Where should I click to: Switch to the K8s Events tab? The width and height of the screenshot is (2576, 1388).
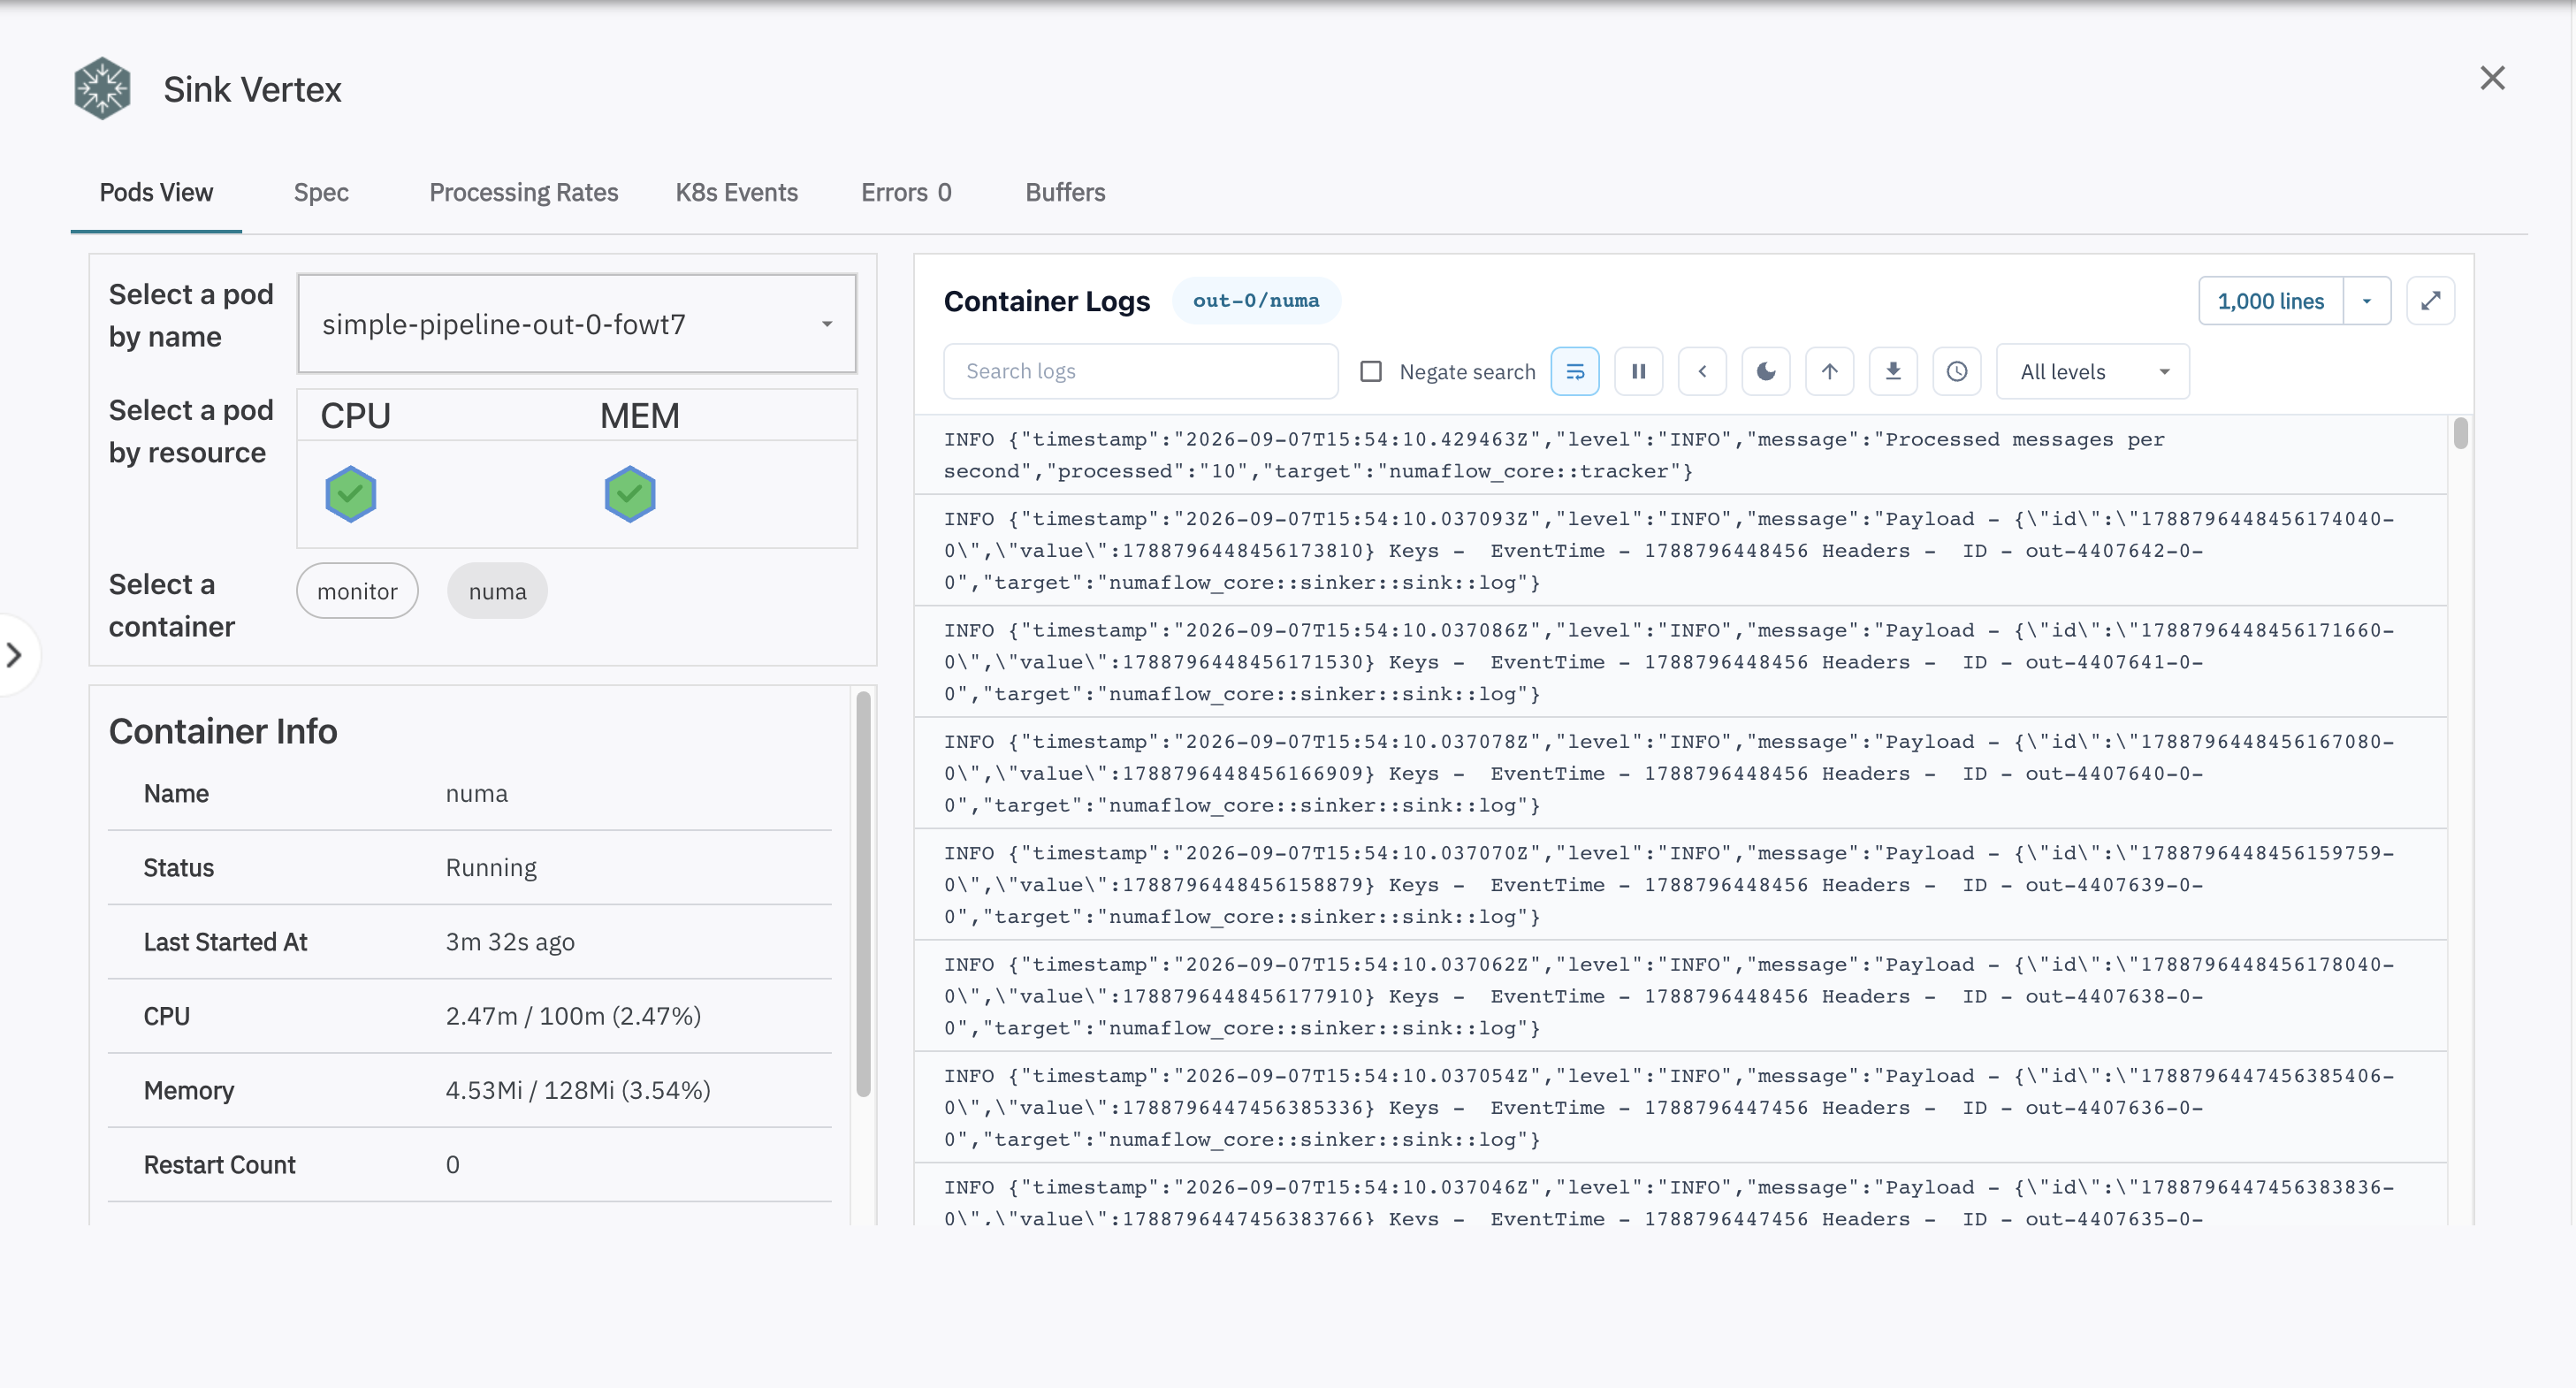(737, 192)
